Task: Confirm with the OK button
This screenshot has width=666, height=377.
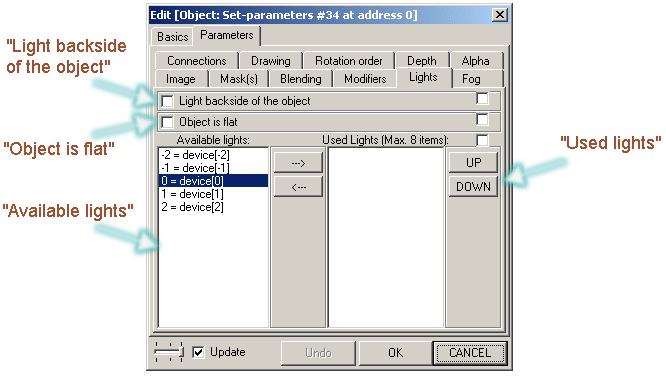Action: click(x=395, y=353)
